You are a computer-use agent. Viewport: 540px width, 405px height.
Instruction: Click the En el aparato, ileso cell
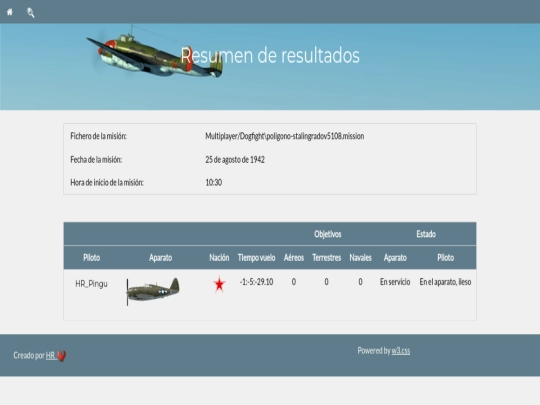(445, 282)
